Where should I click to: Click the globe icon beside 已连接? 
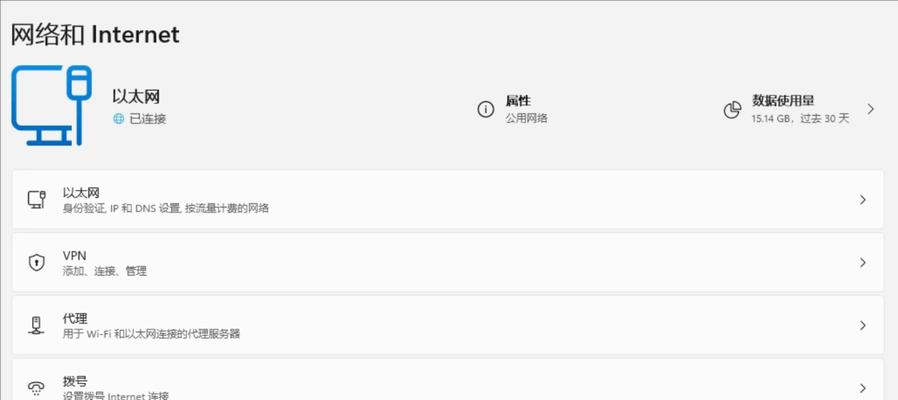pyautogui.click(x=119, y=119)
